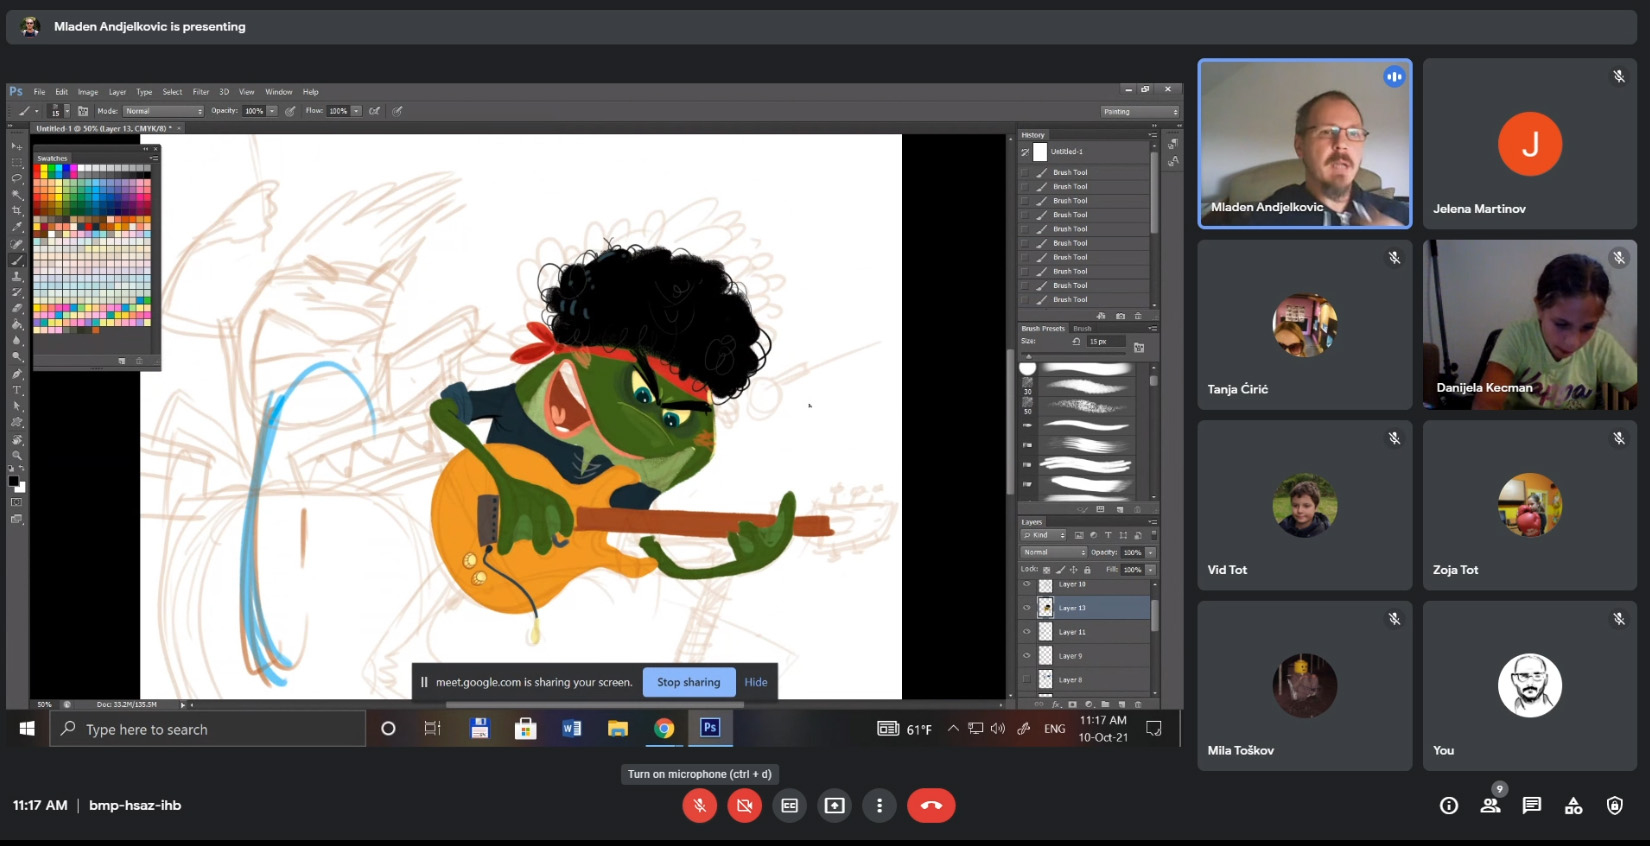The width and height of the screenshot is (1650, 846).
Task: Add layer mask in Layers panel
Action: click(1072, 704)
